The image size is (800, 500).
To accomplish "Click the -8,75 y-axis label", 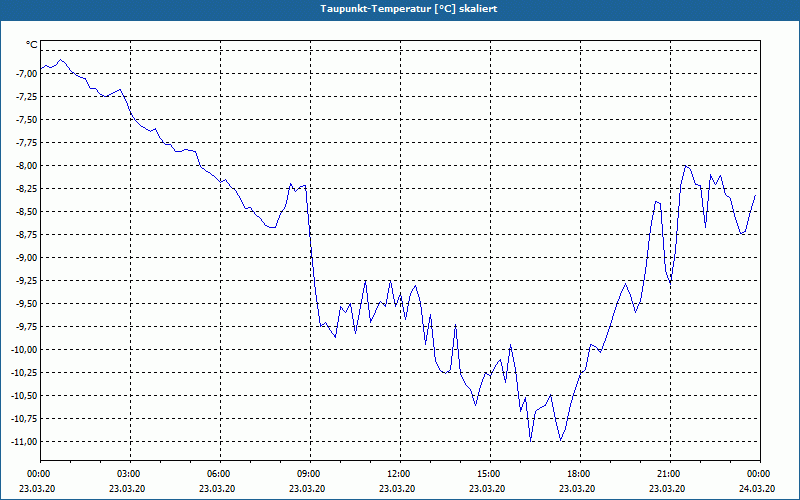I will pos(27,234).
